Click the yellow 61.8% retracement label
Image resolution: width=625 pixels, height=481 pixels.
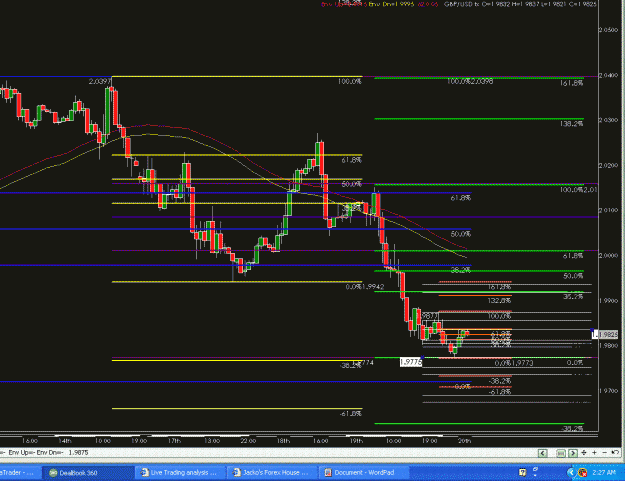click(352, 160)
